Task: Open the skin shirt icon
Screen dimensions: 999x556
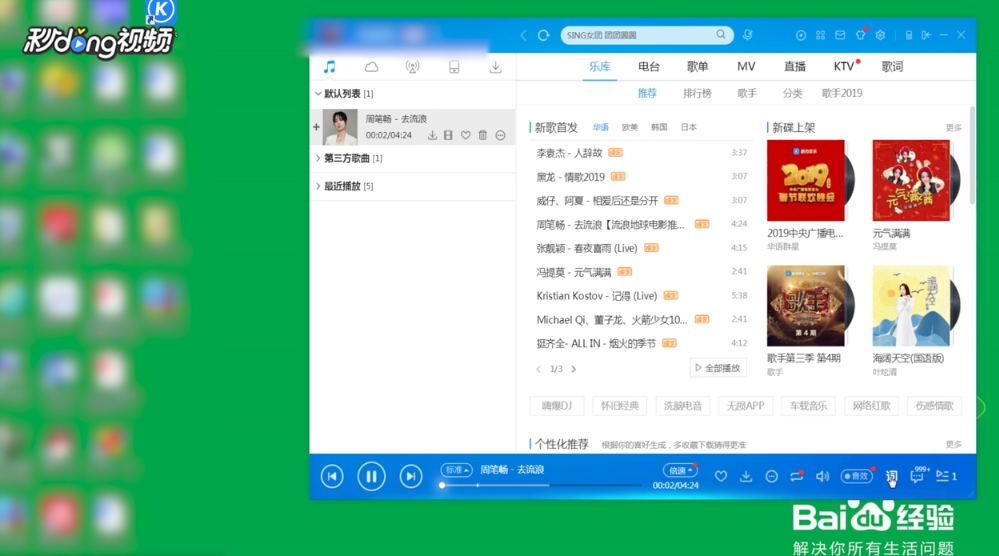Action: point(861,34)
